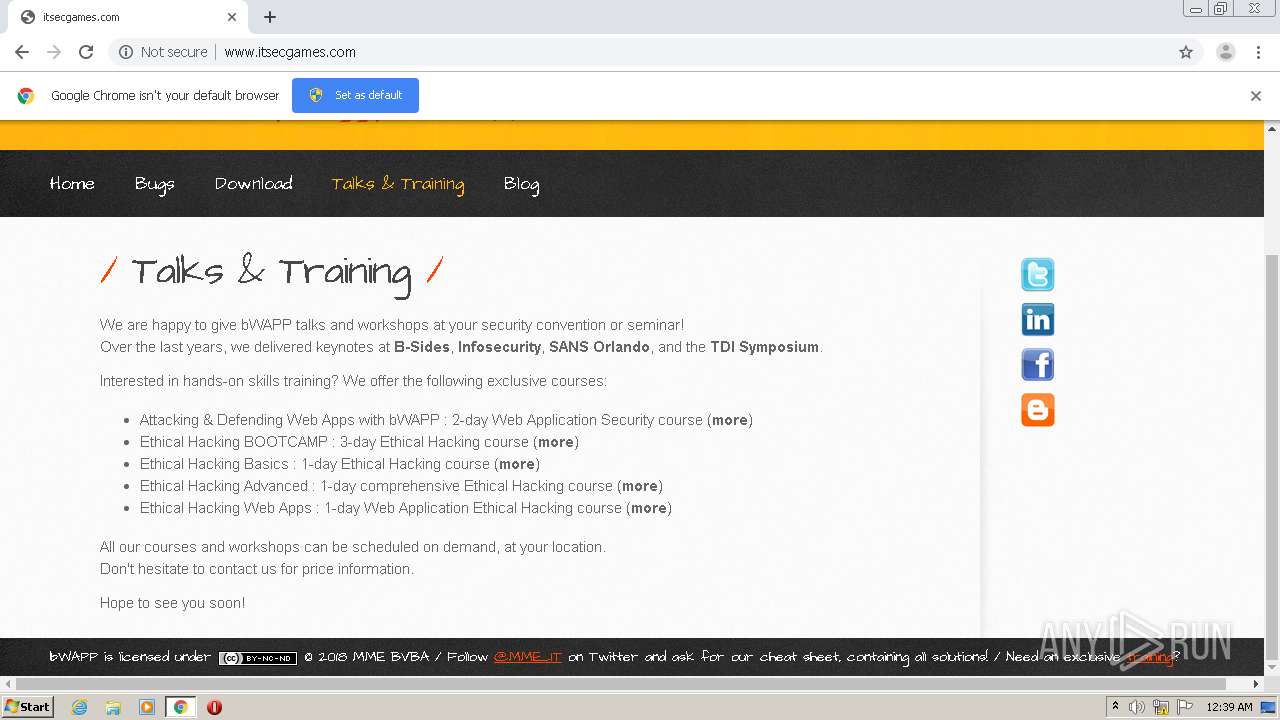The image size is (1280, 720).
Task: Close the itsecgames.com tab
Action: click(x=232, y=17)
